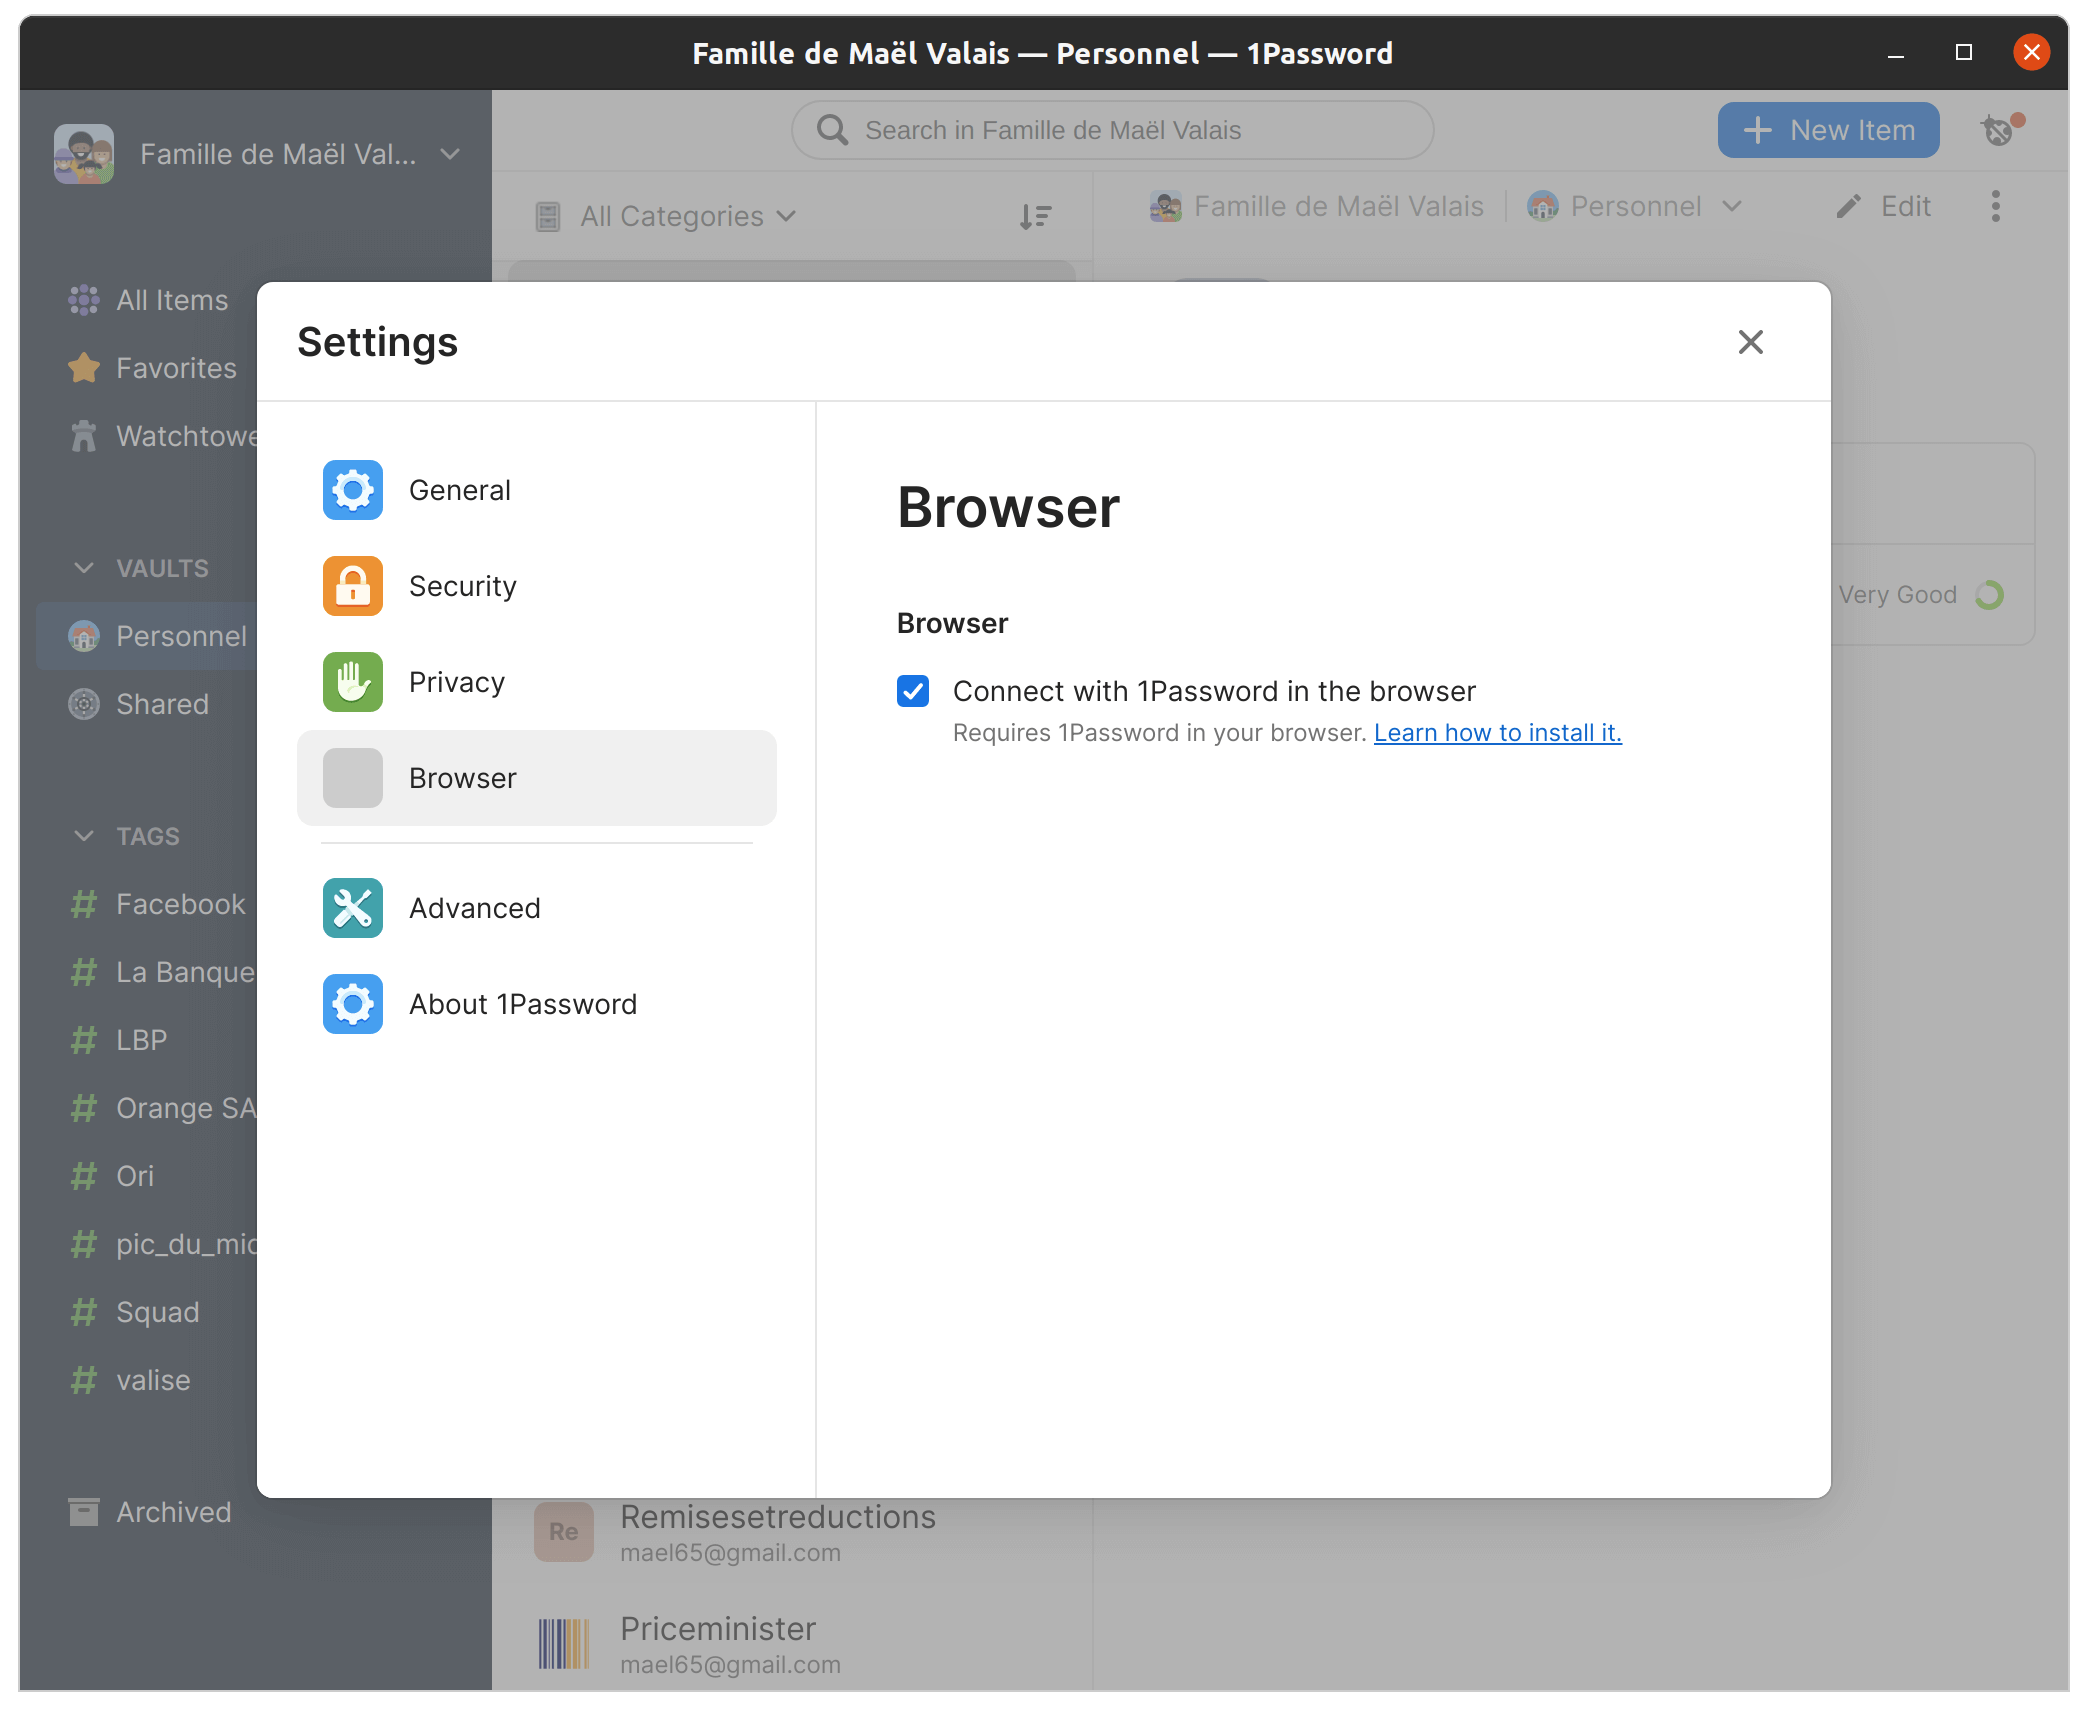Open the Learn how to install it link

[1497, 733]
